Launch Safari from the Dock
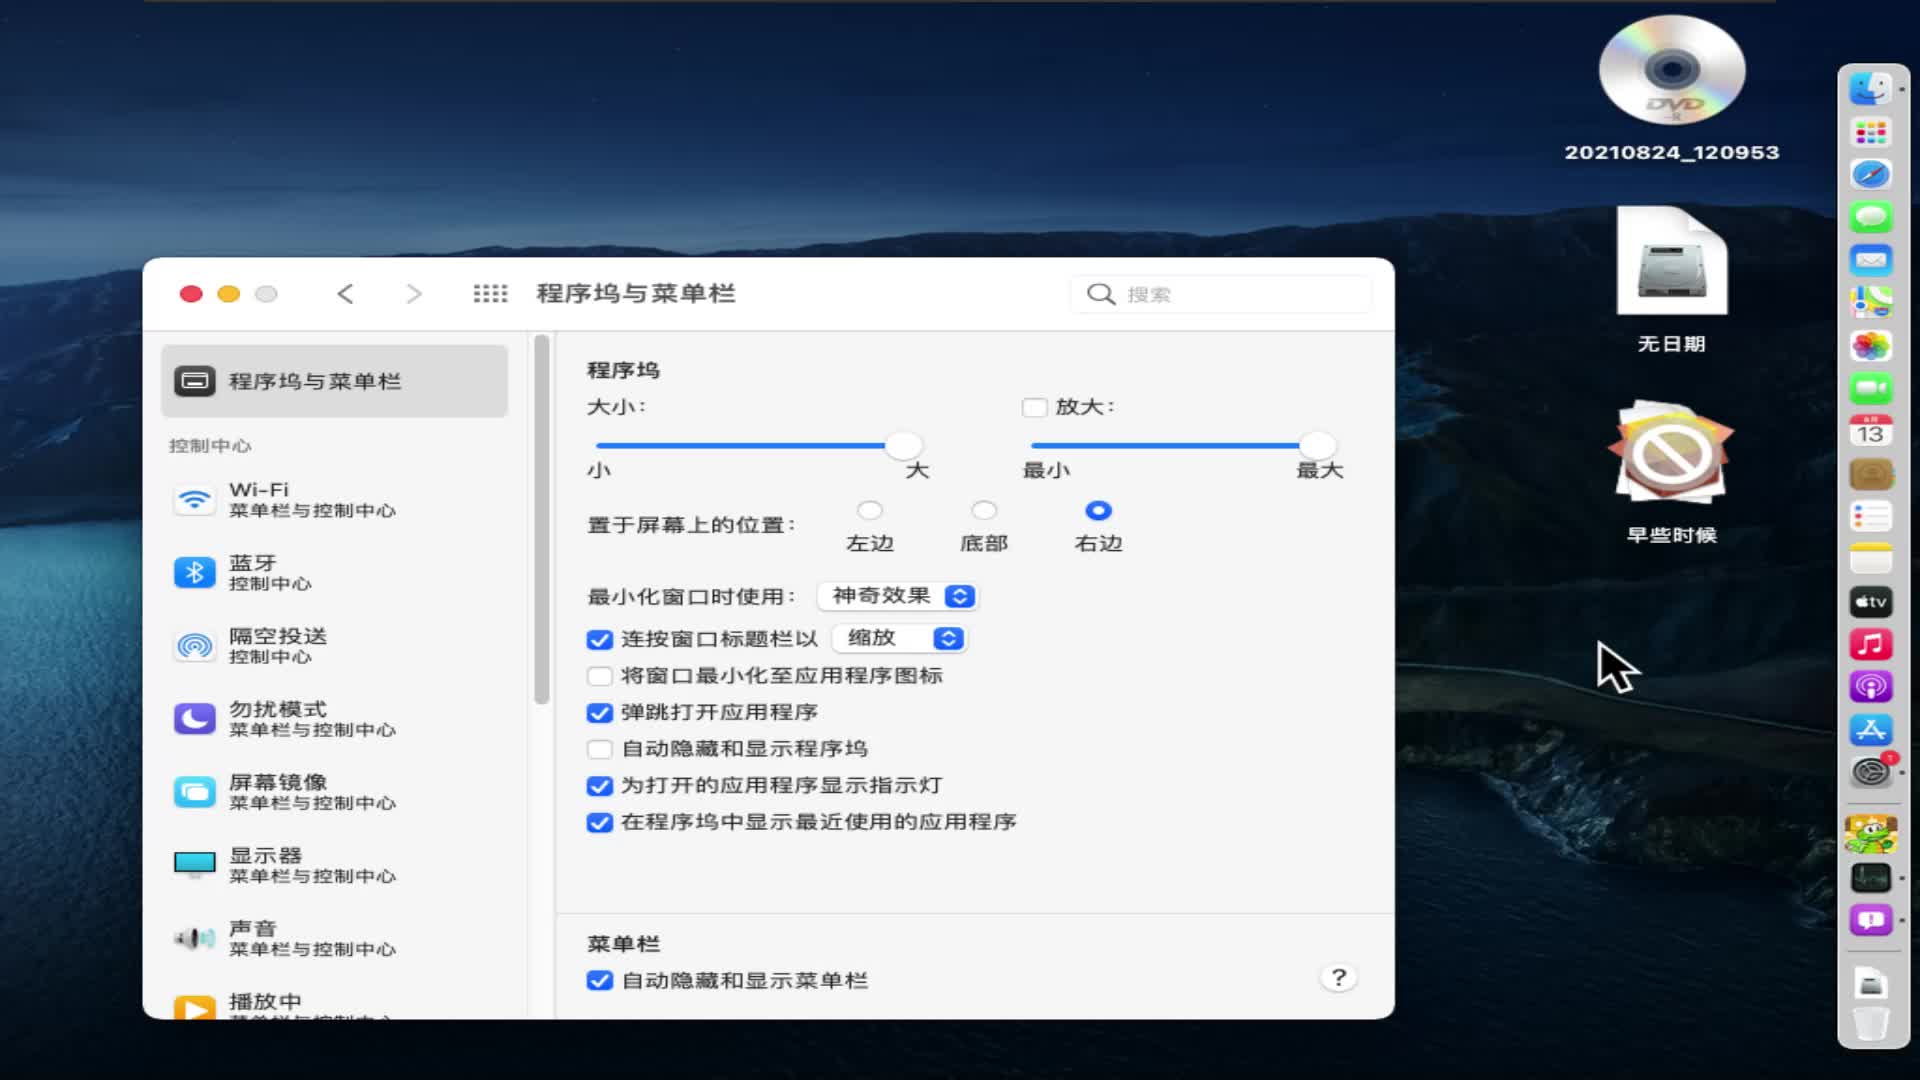This screenshot has height=1080, width=1920. [1870, 173]
